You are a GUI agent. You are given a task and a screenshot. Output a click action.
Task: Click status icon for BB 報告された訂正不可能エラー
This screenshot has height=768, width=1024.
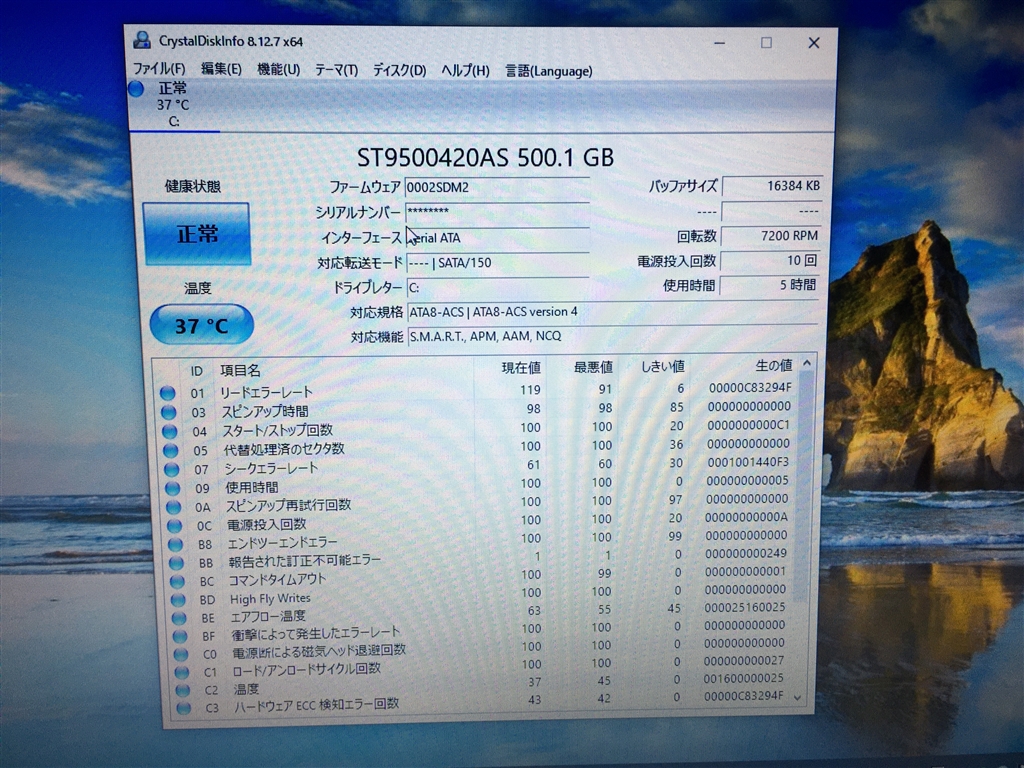(x=177, y=562)
